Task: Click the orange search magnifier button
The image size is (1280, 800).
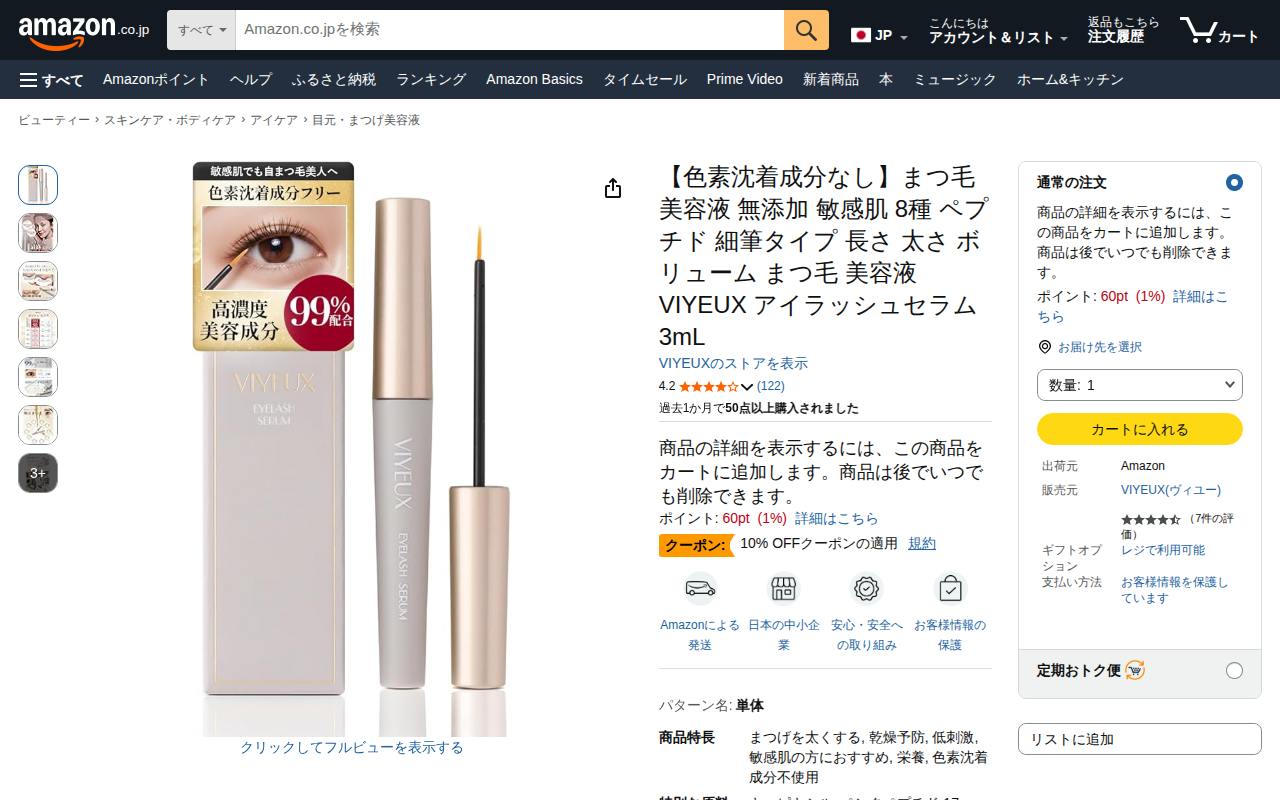Action: (x=806, y=30)
